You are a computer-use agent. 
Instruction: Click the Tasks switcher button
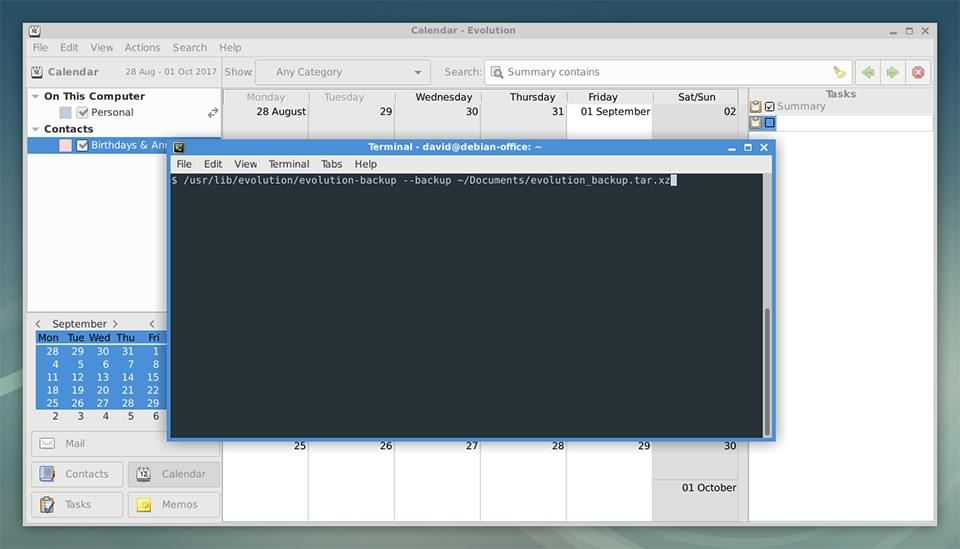[x=77, y=504]
